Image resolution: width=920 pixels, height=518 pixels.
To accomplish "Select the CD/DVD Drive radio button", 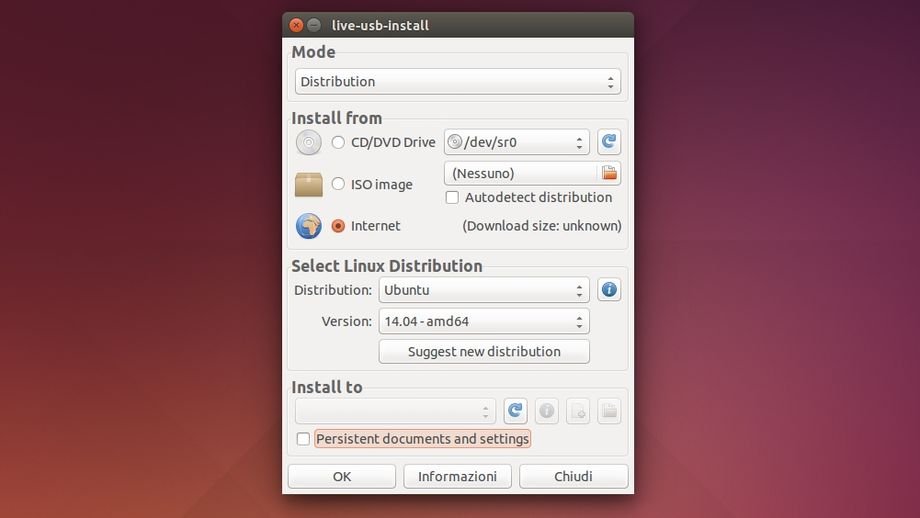I will point(338,143).
